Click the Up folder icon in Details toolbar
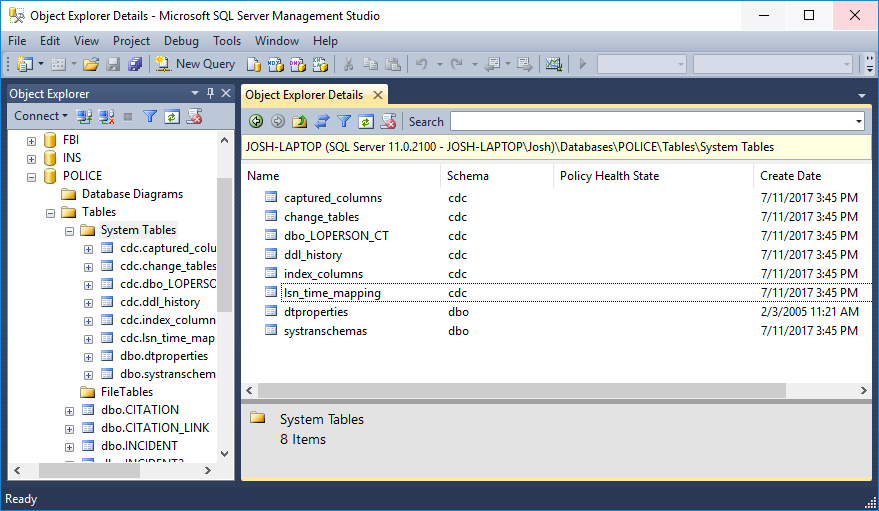 pos(300,121)
